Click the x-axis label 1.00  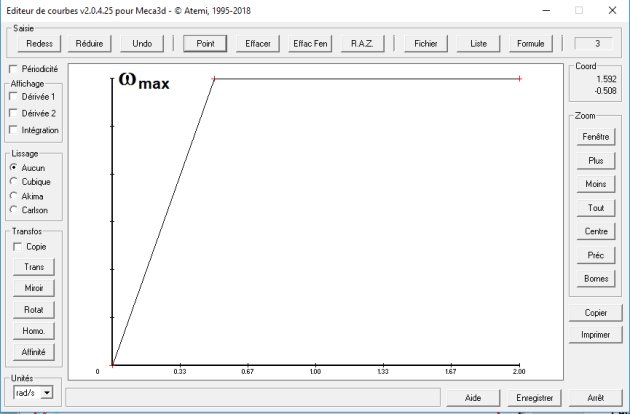pos(315,372)
